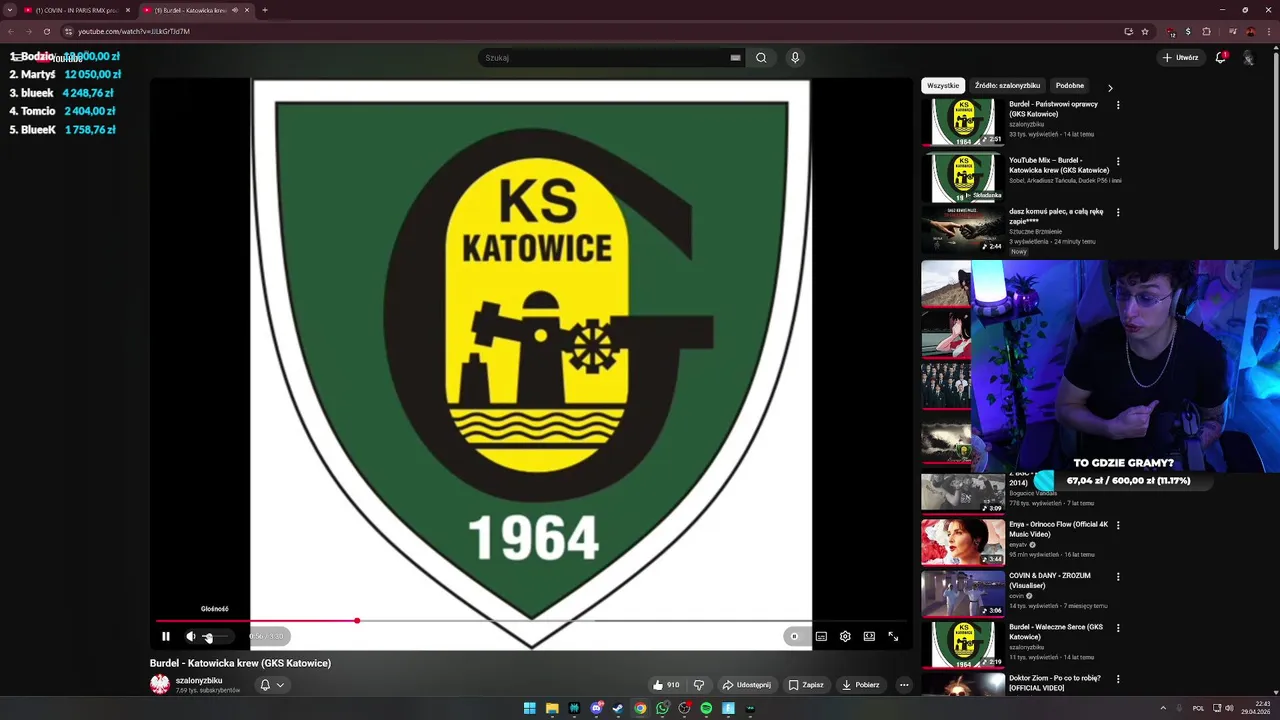
Task: Open the 'dasz komuś palec' video
Action: [963, 230]
